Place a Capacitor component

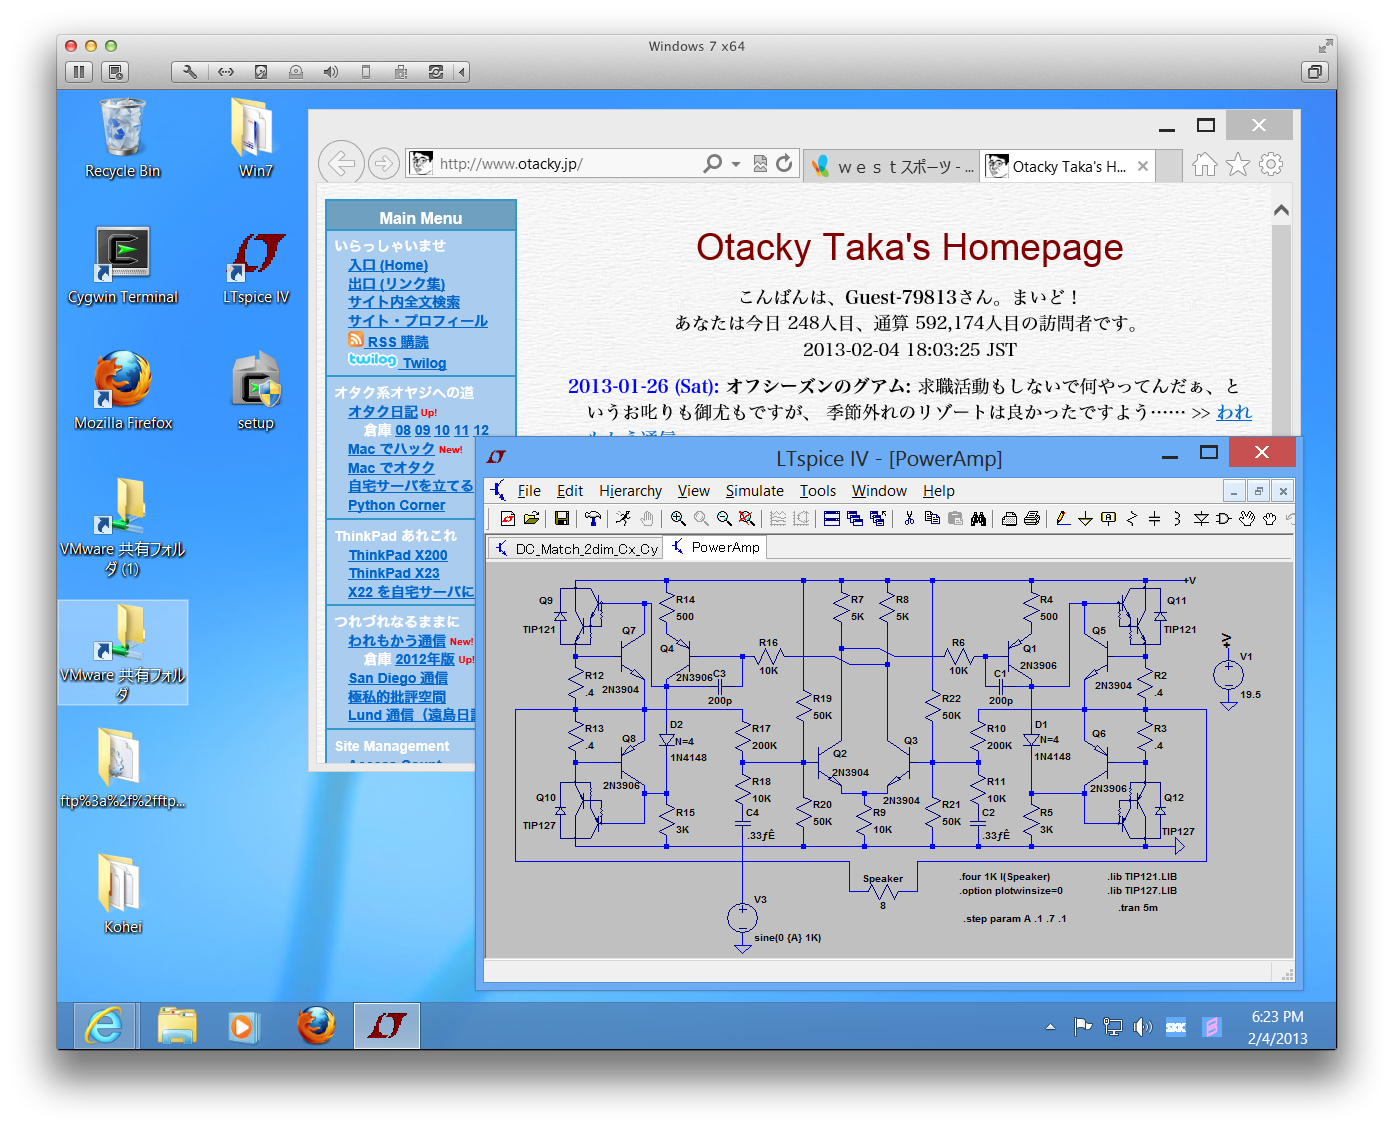[x=1154, y=518]
